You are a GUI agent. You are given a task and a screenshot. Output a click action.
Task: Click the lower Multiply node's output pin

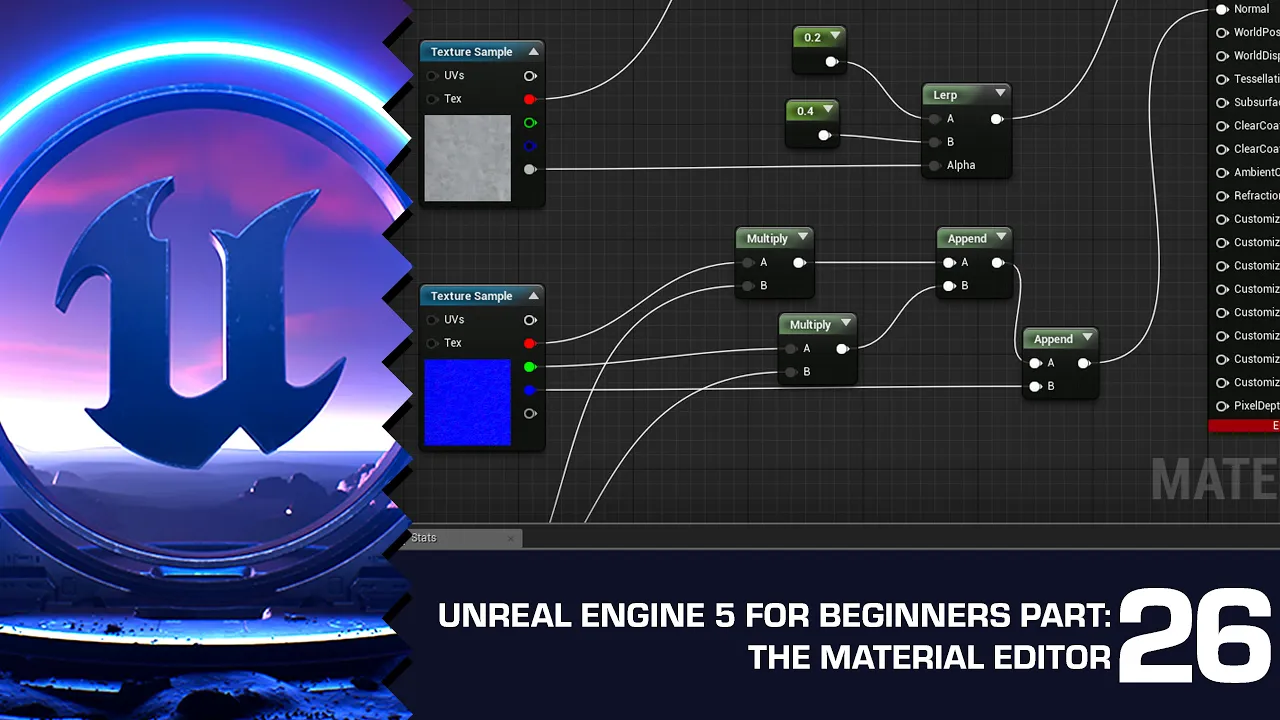click(x=842, y=349)
